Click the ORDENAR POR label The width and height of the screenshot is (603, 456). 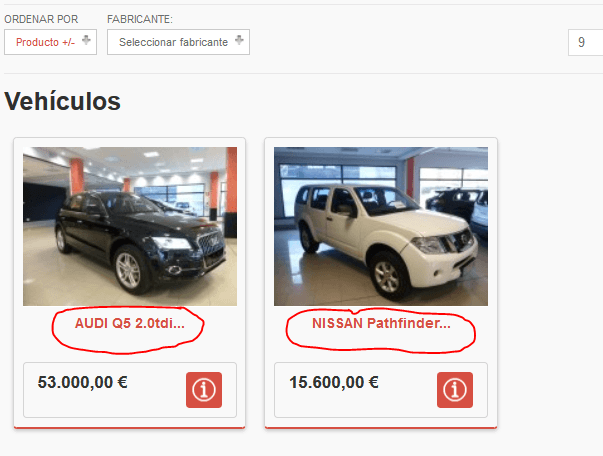pos(41,19)
